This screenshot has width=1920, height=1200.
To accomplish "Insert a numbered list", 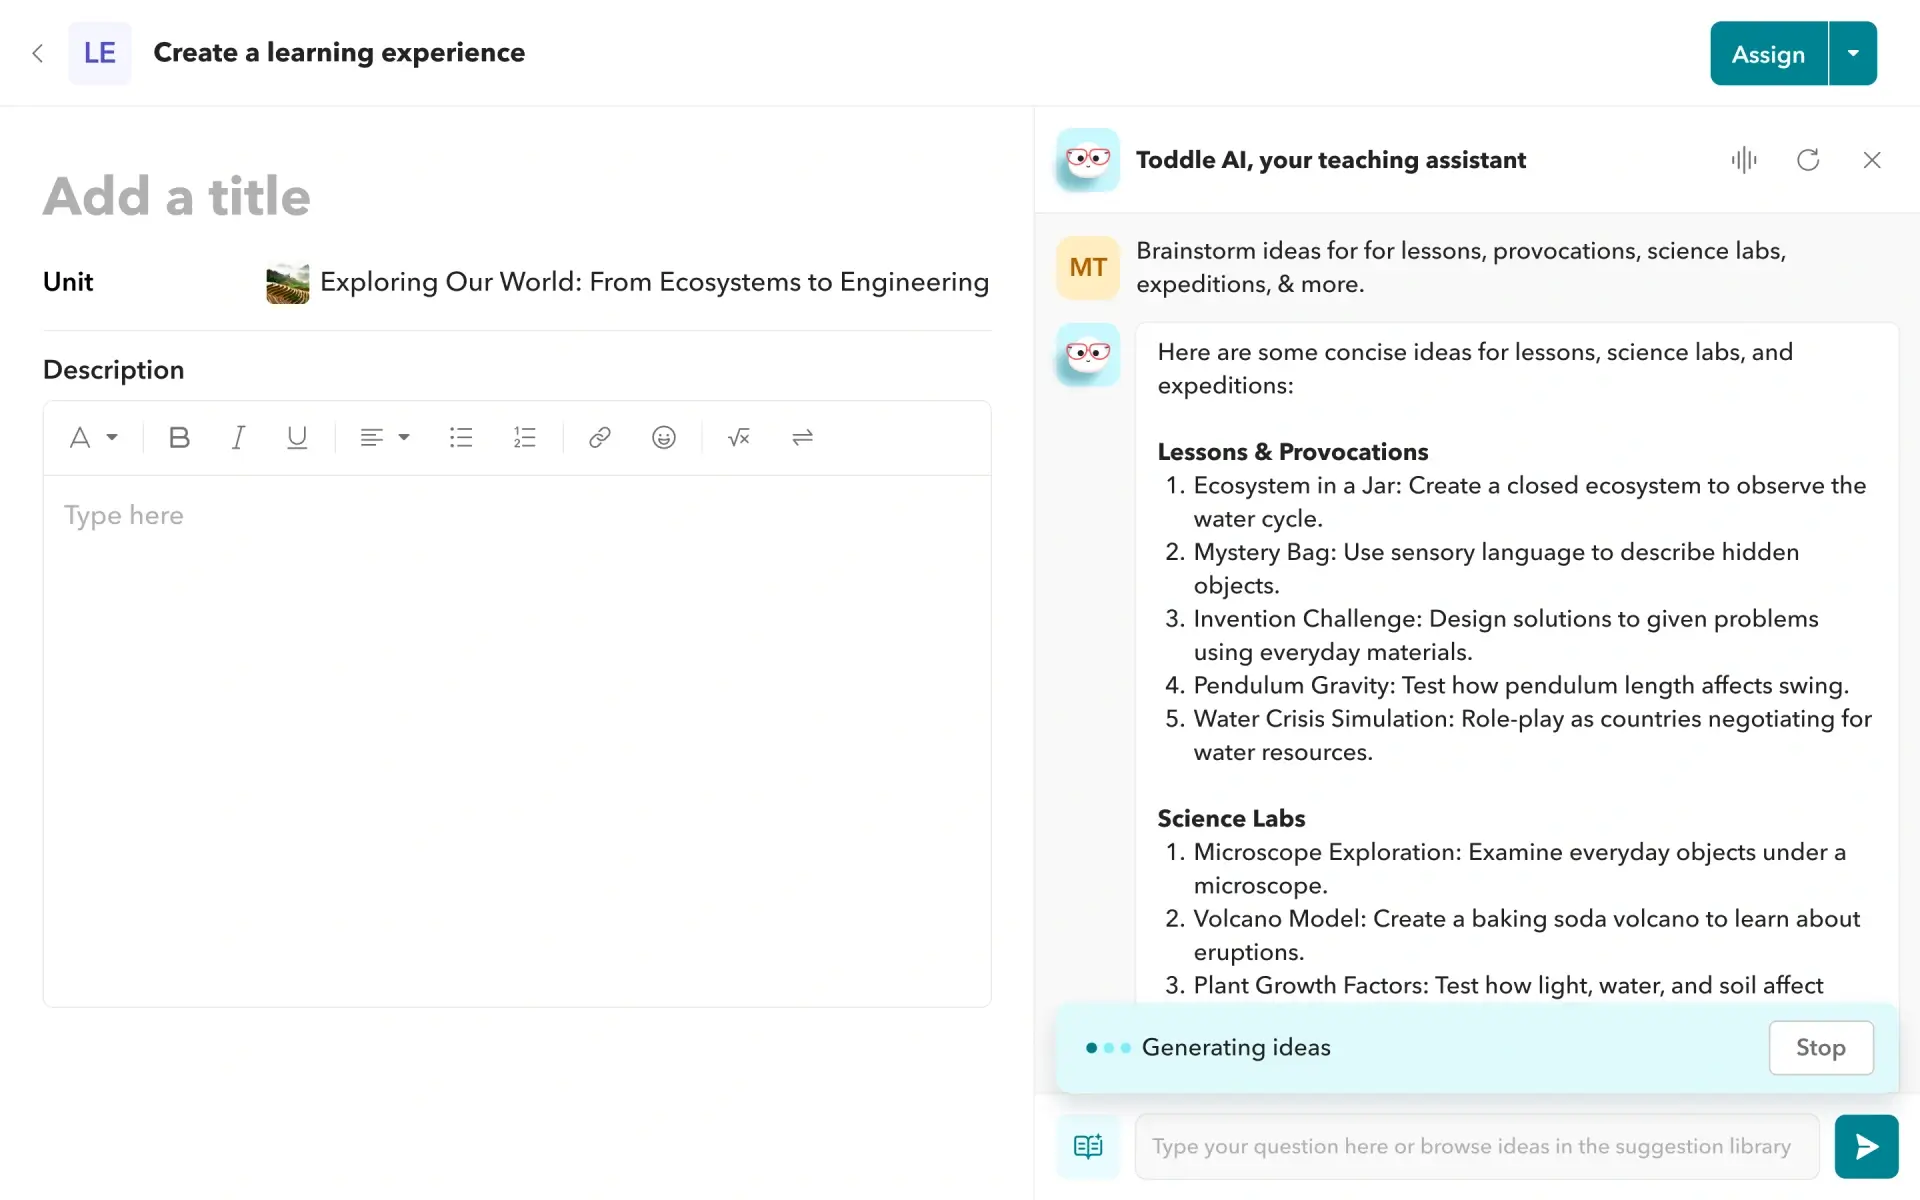I will pyautogui.click(x=524, y=437).
